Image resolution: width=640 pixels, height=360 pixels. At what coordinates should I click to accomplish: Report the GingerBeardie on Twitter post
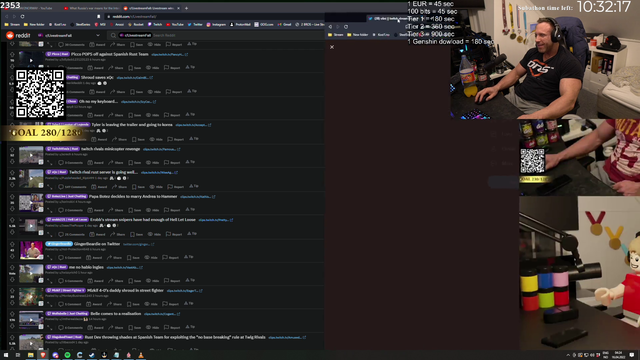[171, 258]
